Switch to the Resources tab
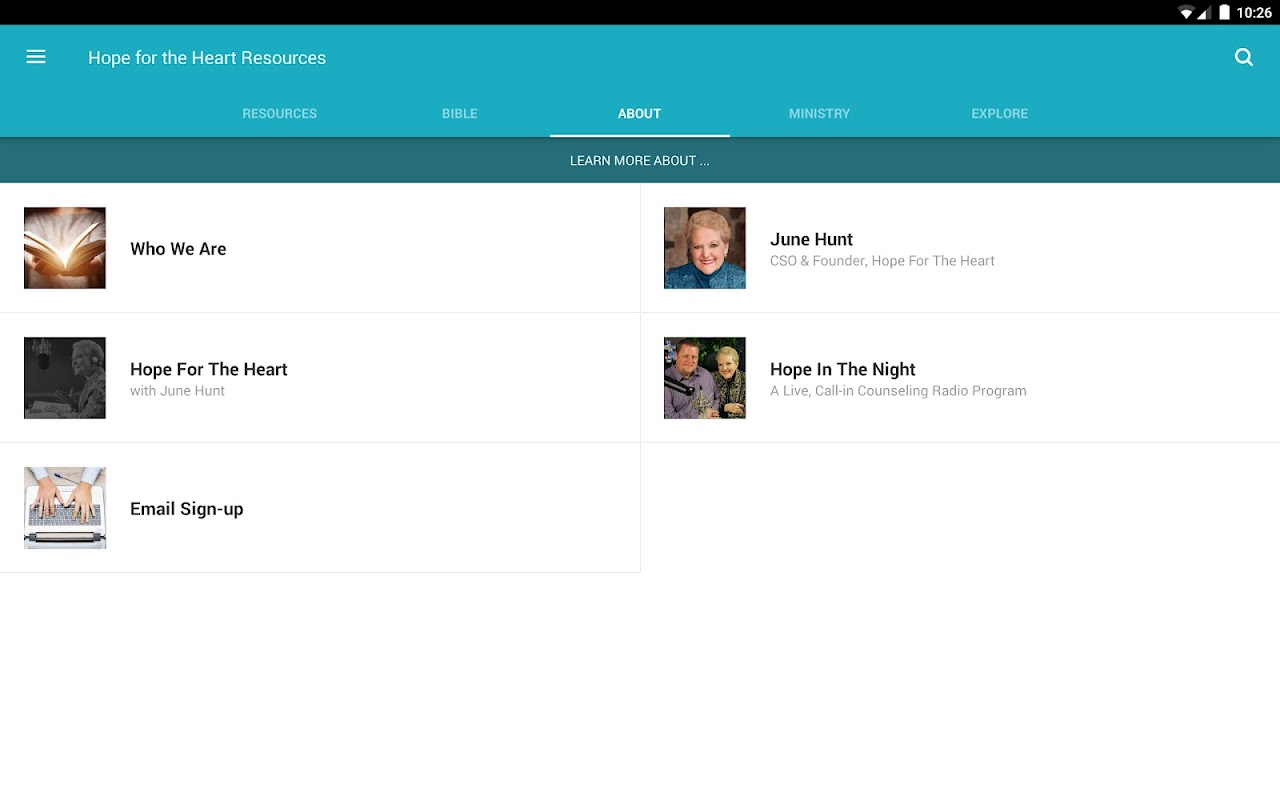The image size is (1280, 800). coord(280,114)
